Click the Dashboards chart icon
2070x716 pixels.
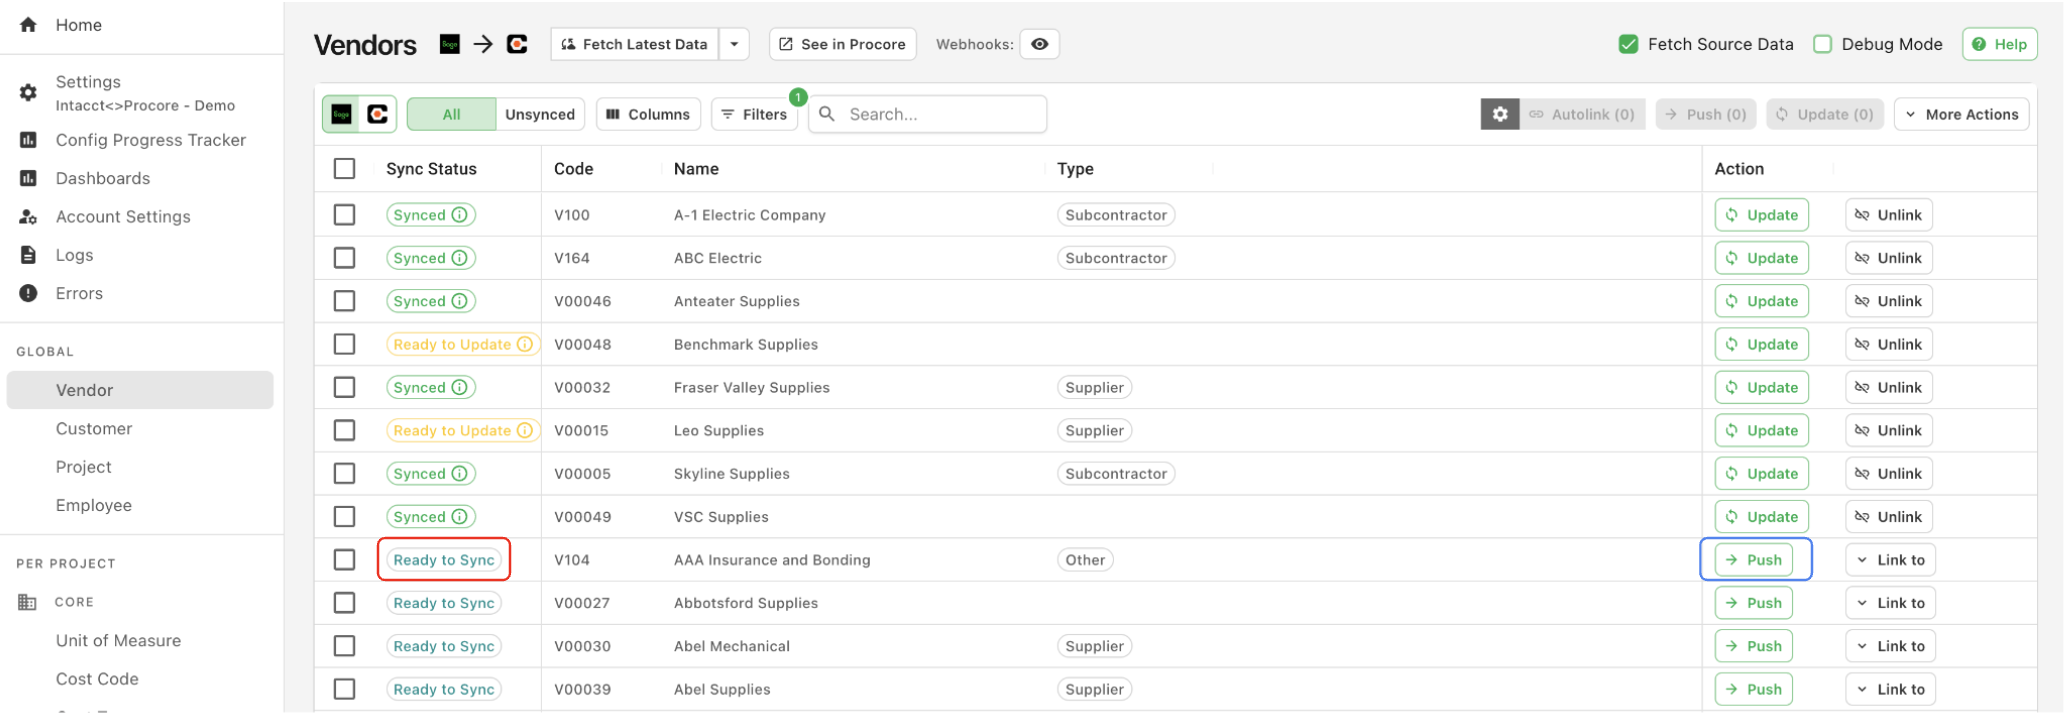pos(28,178)
